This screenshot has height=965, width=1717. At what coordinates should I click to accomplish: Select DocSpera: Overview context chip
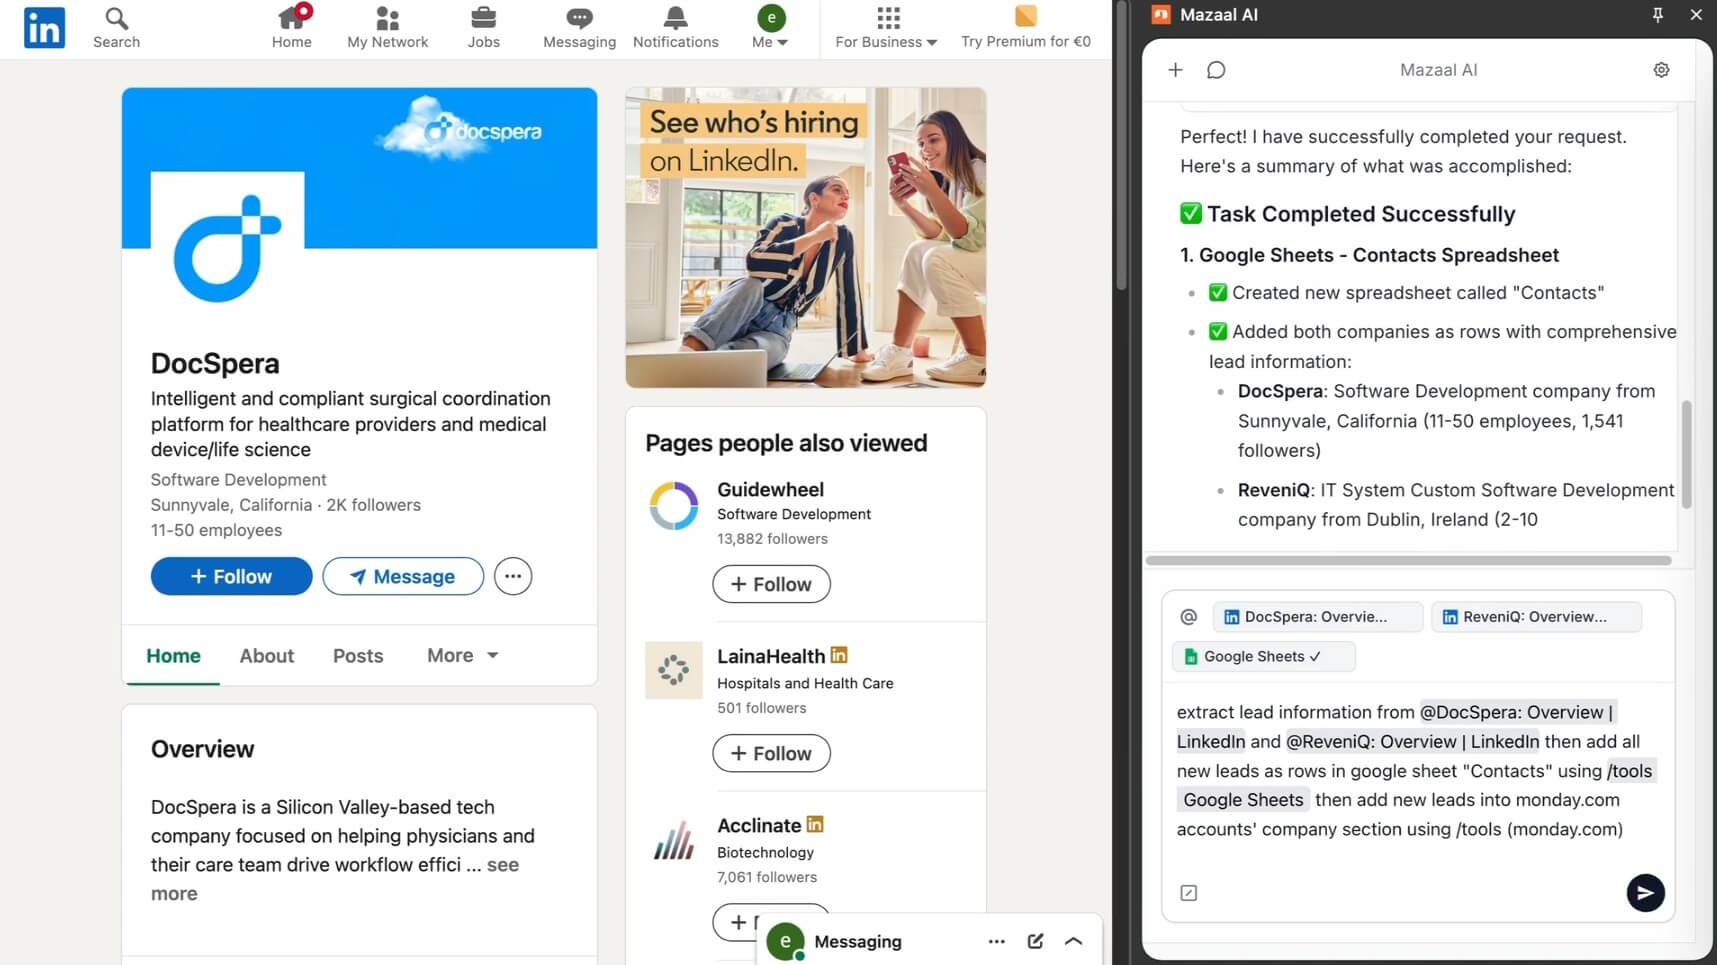1317,617
